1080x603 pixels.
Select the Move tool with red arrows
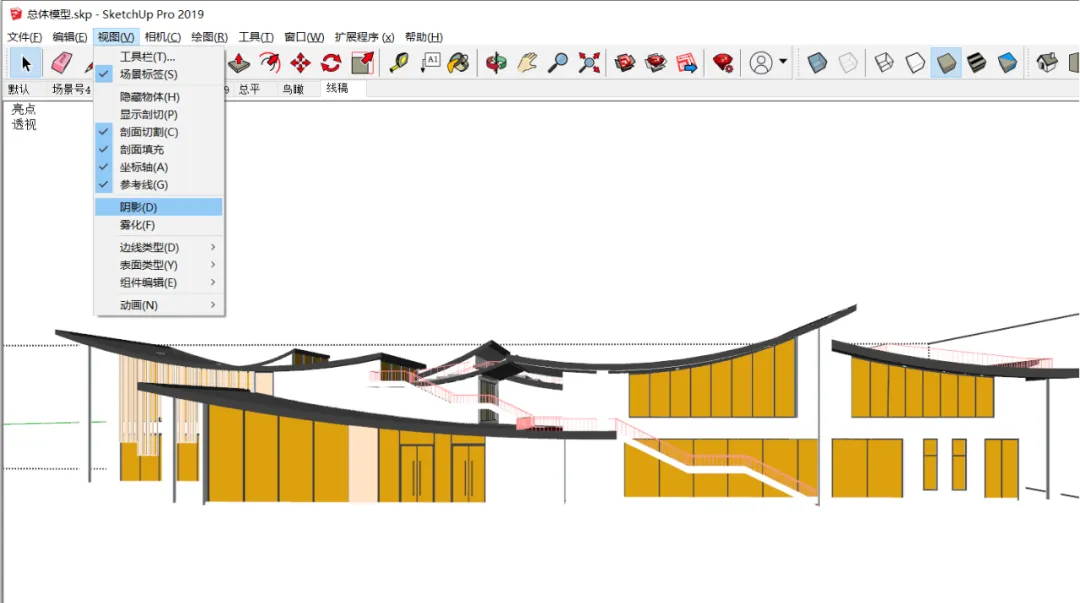pos(300,63)
